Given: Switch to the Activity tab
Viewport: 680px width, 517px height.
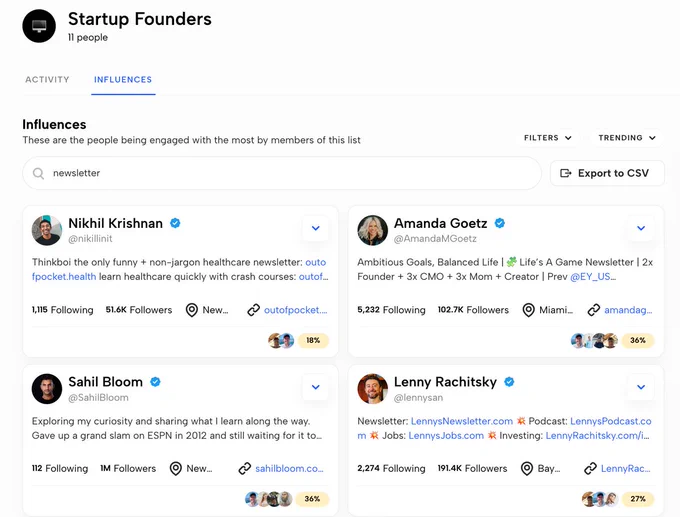Looking at the screenshot, I should click(47, 80).
